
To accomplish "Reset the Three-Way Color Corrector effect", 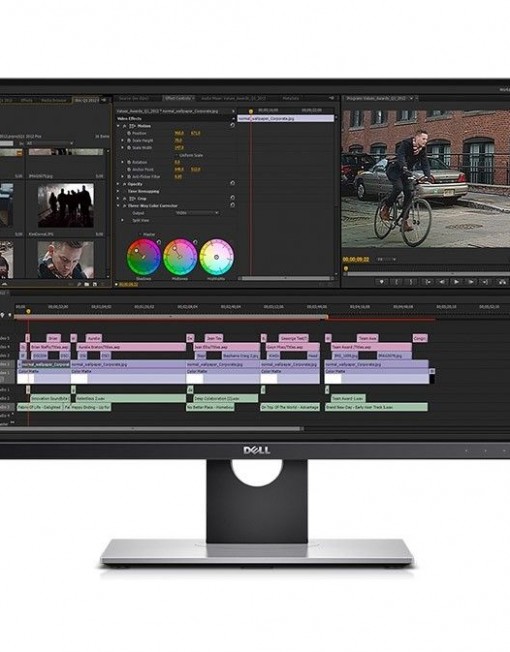I will coord(232,205).
